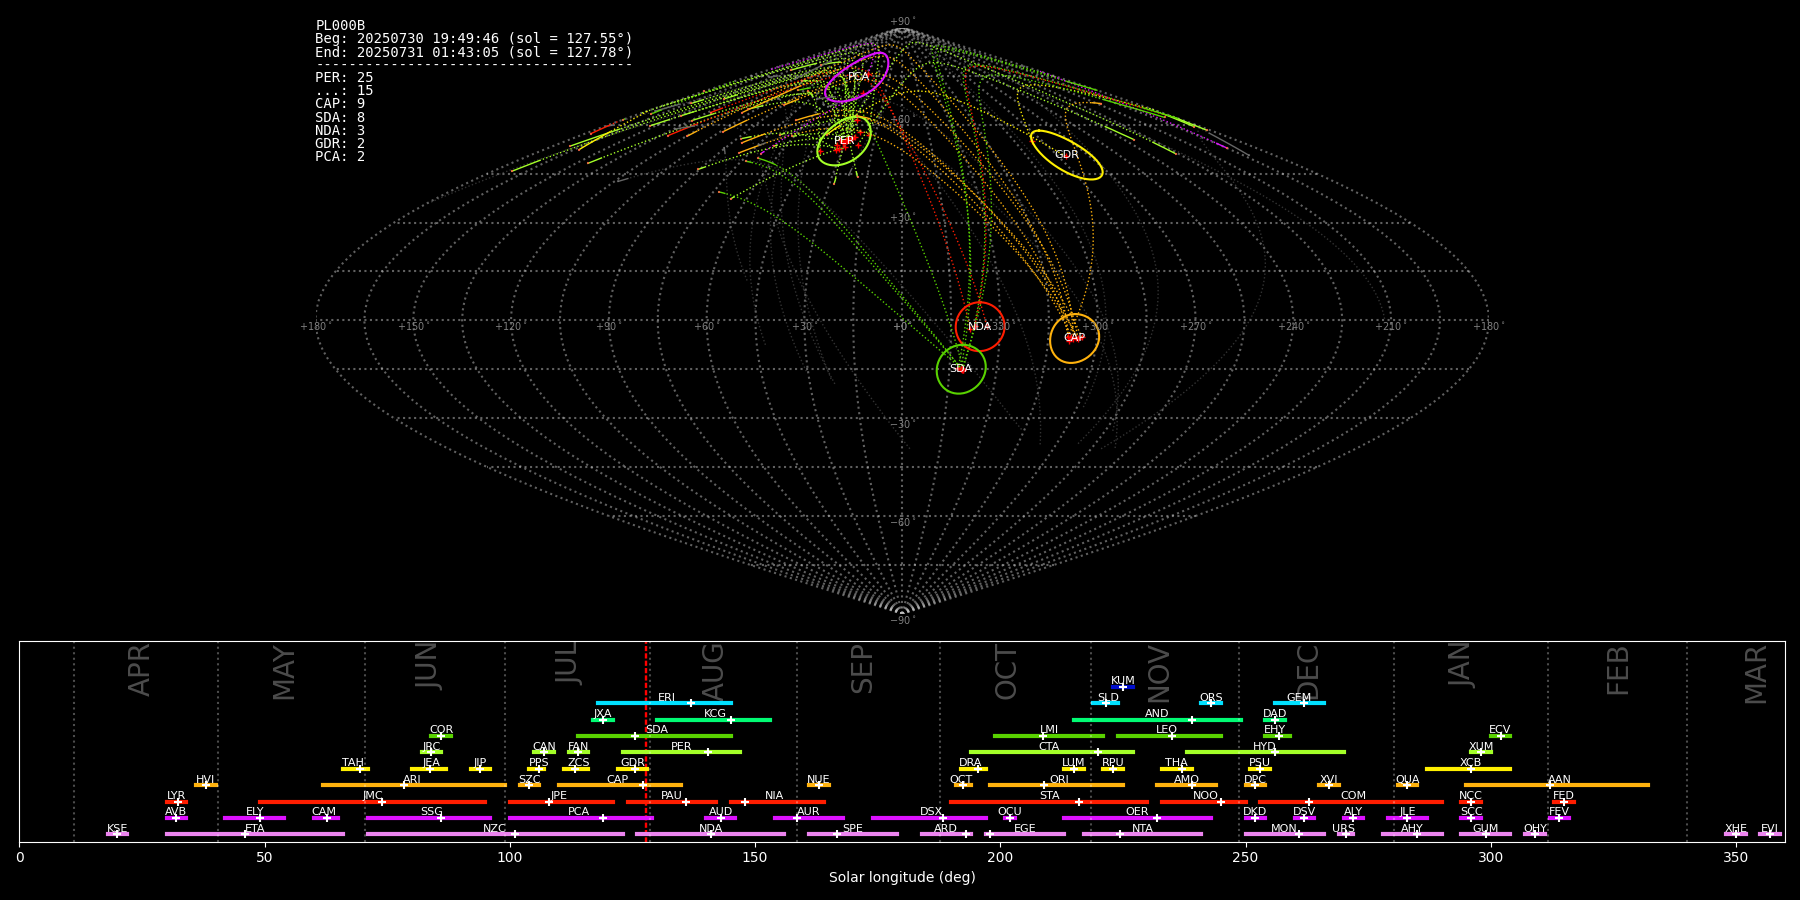
Task: Click the NZC shower bar in timeline
Action: (x=495, y=834)
